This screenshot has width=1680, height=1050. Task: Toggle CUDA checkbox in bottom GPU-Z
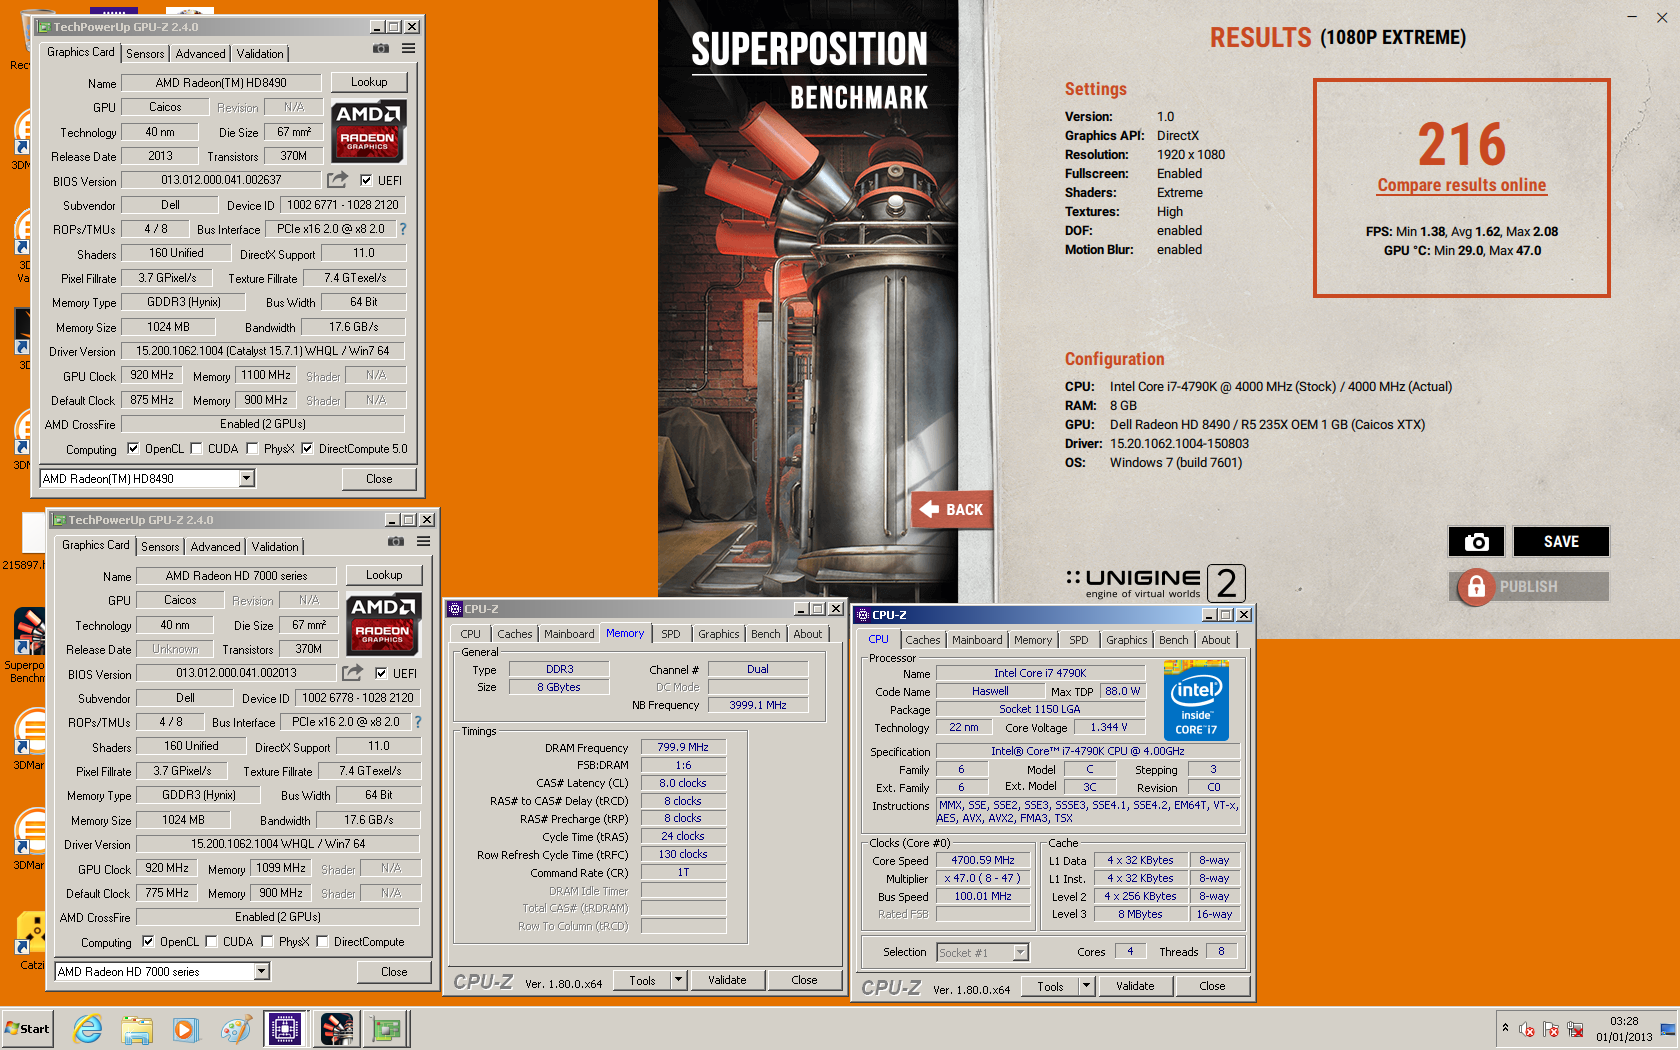point(211,941)
